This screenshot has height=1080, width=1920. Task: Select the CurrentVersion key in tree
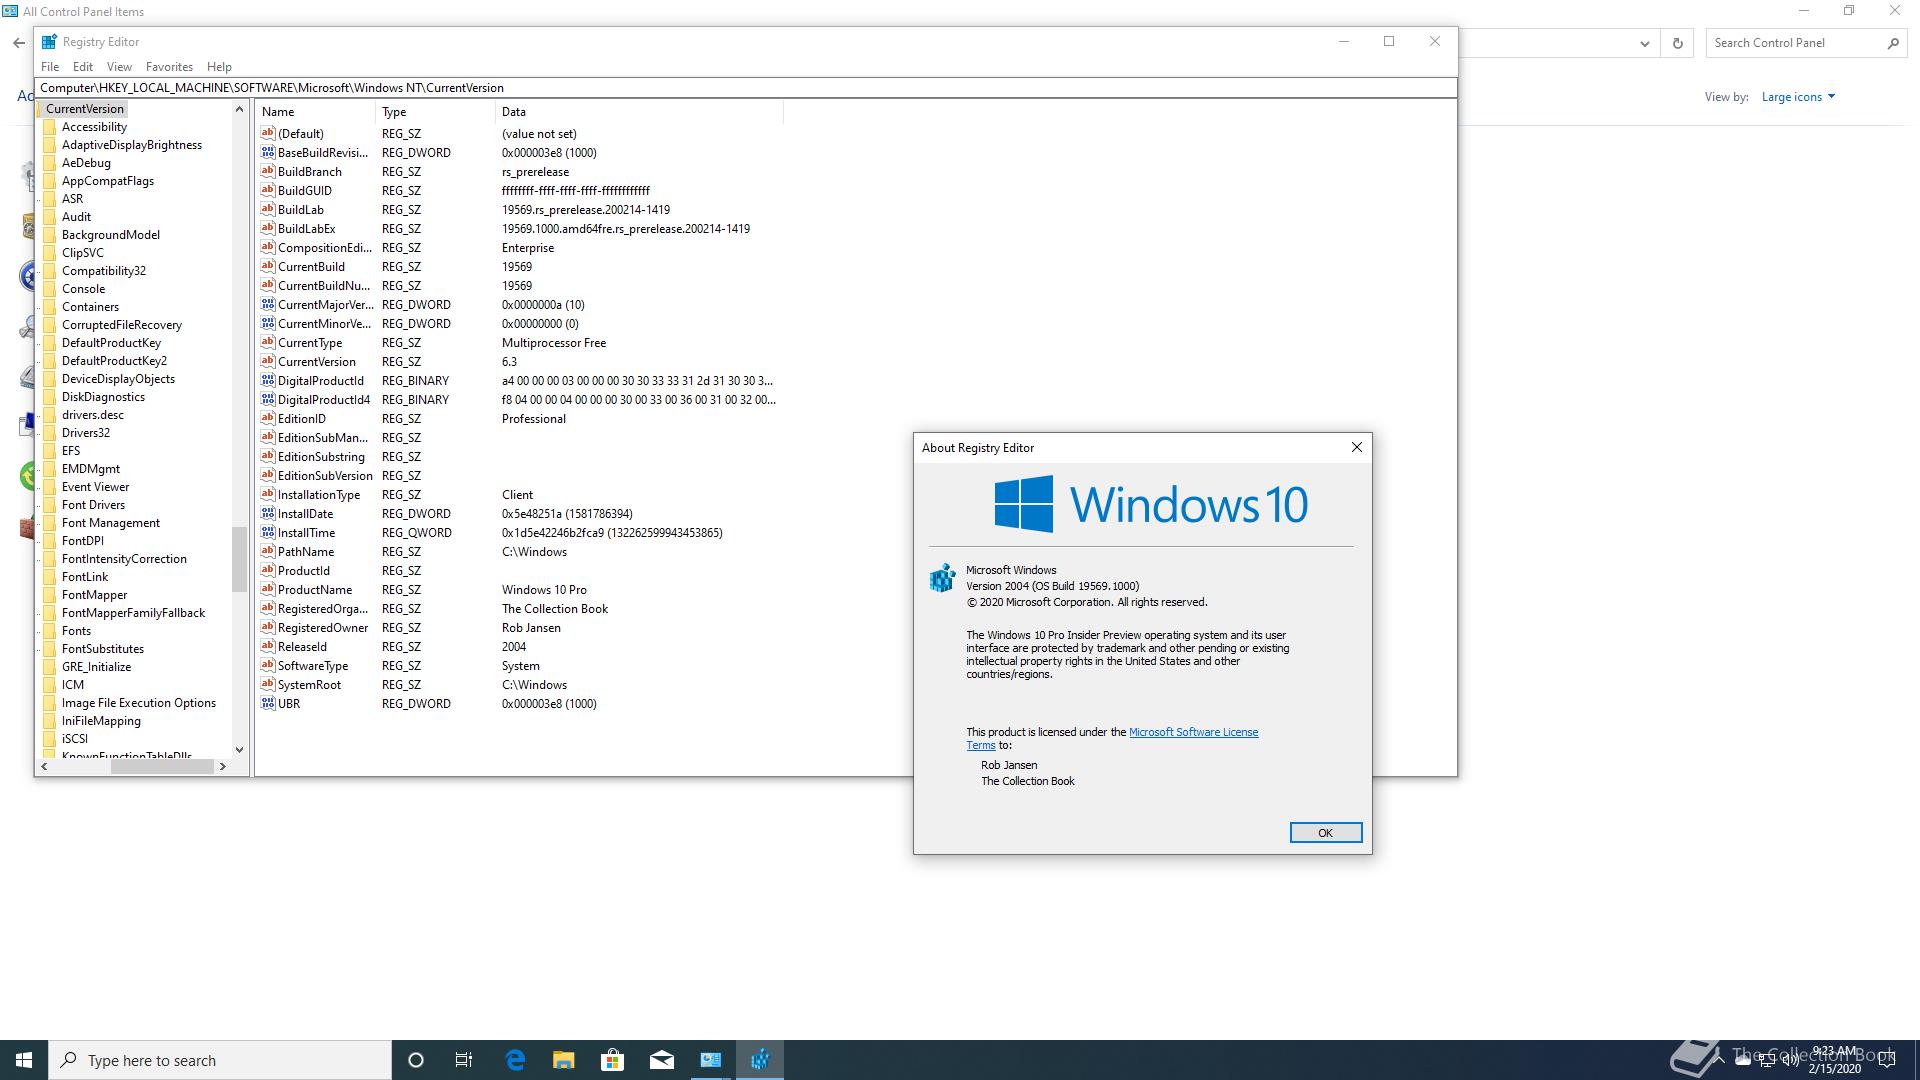85,109
